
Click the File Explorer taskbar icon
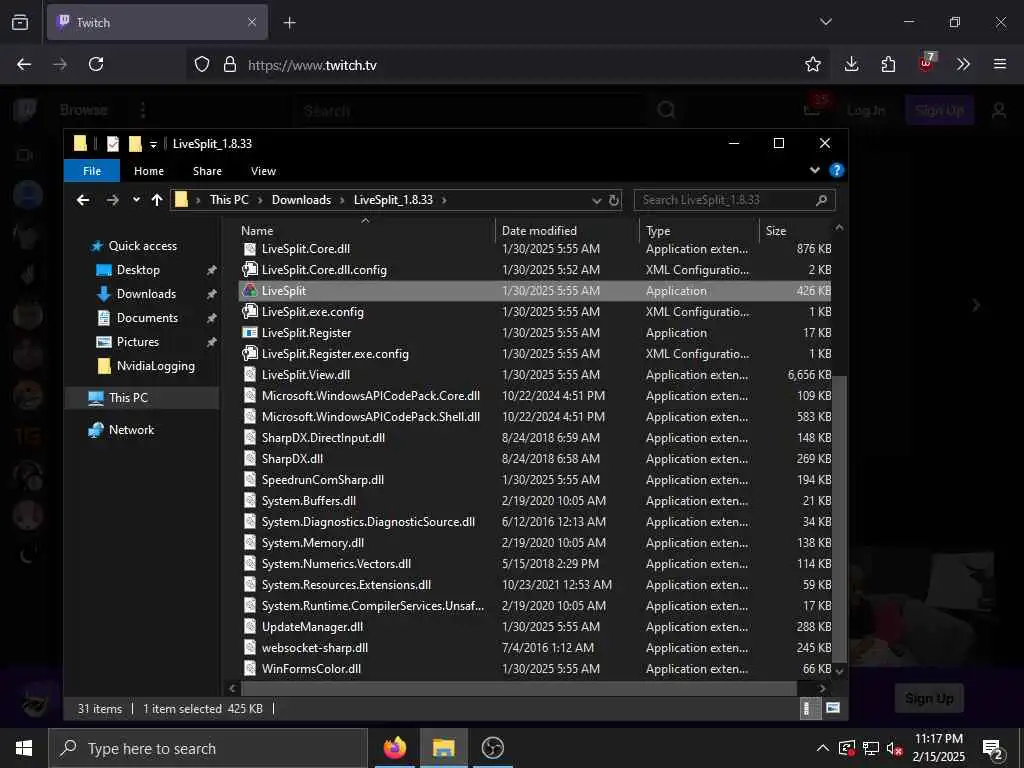click(443, 748)
